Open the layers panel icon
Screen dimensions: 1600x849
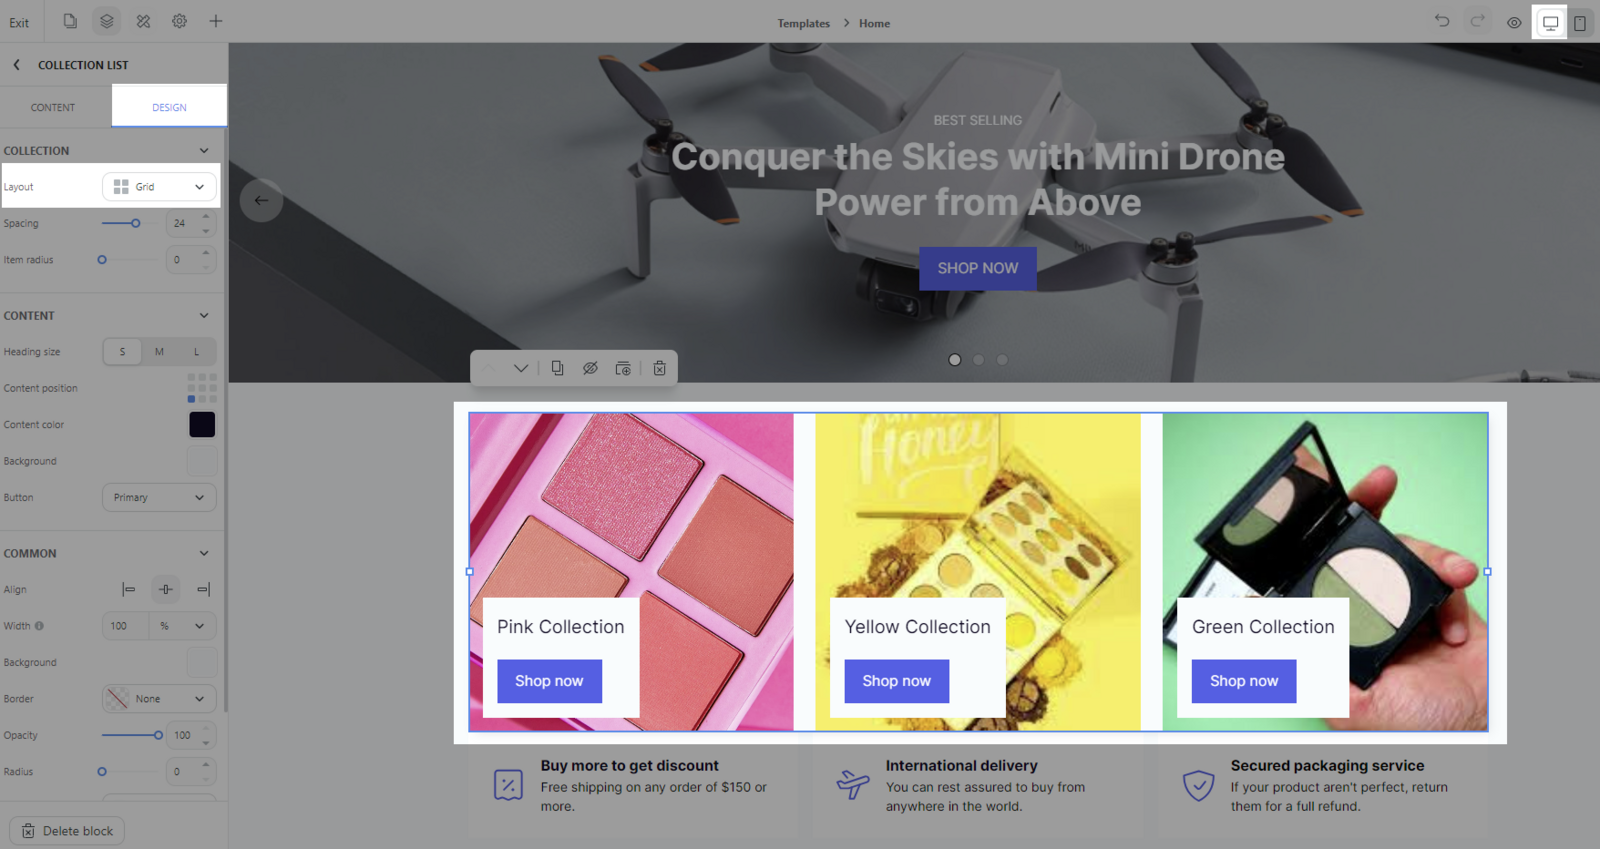(107, 21)
